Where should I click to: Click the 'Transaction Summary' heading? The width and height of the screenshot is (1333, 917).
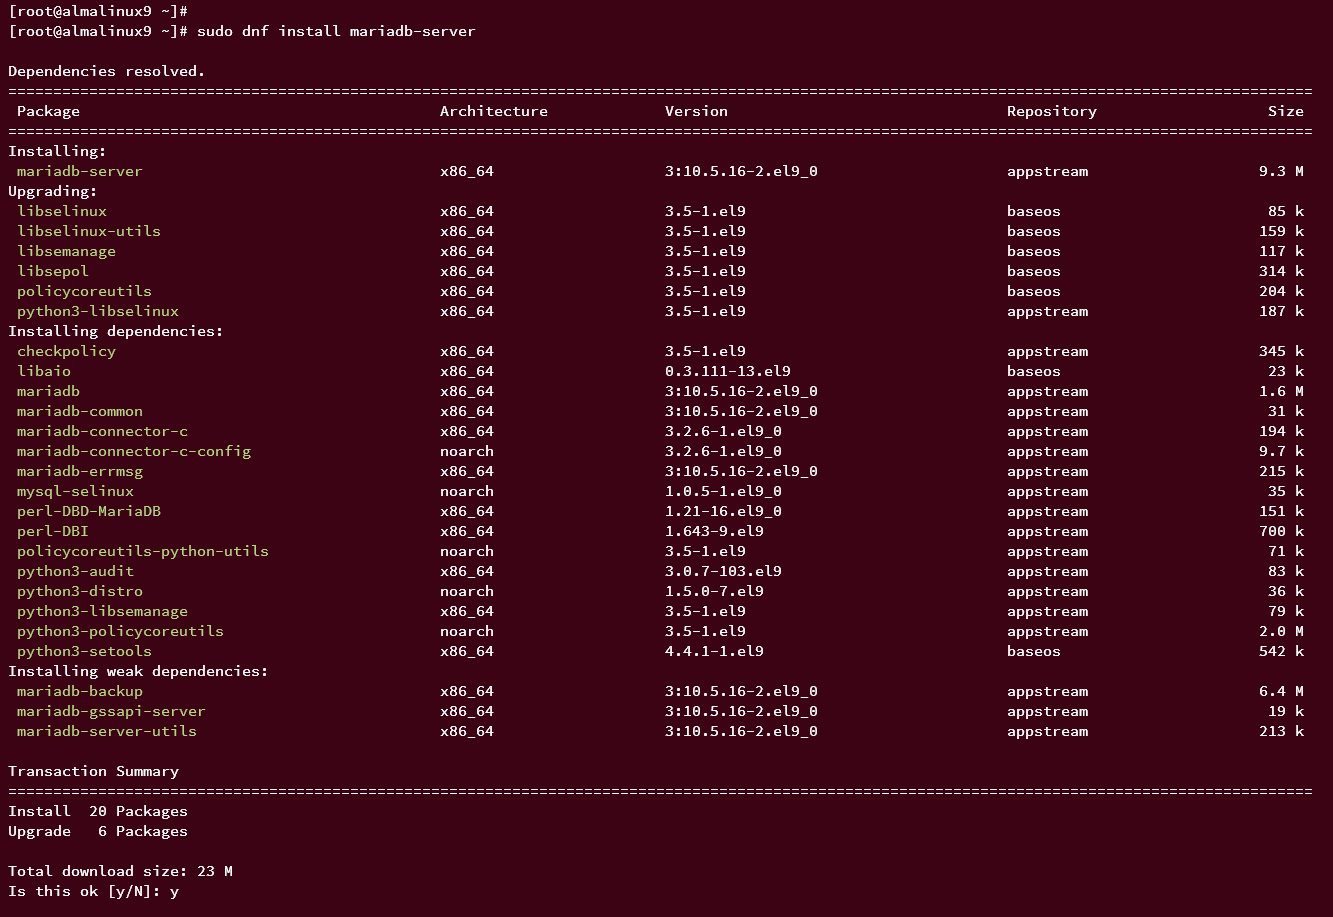tap(93, 771)
